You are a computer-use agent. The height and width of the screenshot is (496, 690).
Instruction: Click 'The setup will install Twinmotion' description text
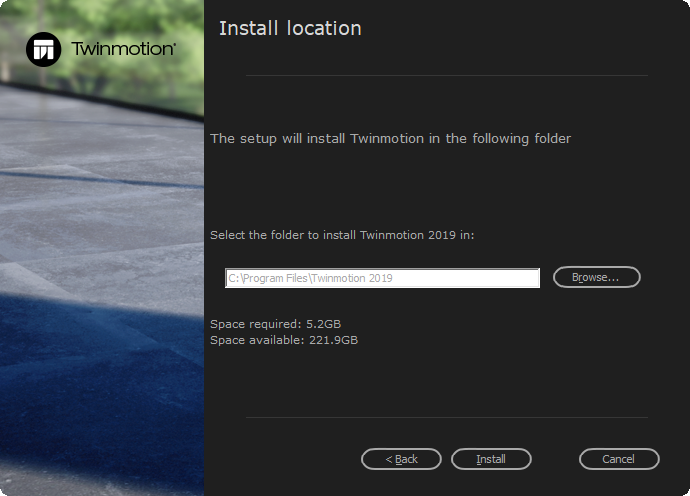click(390, 139)
